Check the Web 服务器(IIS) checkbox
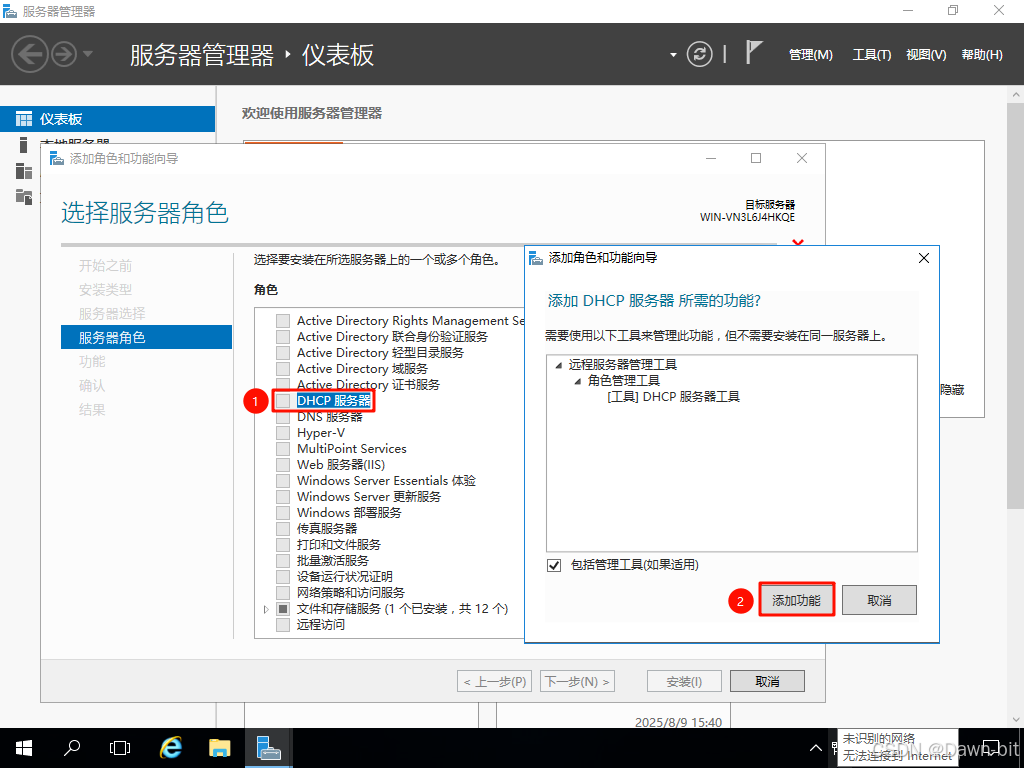Screen dimensions: 1024x768 [283, 465]
